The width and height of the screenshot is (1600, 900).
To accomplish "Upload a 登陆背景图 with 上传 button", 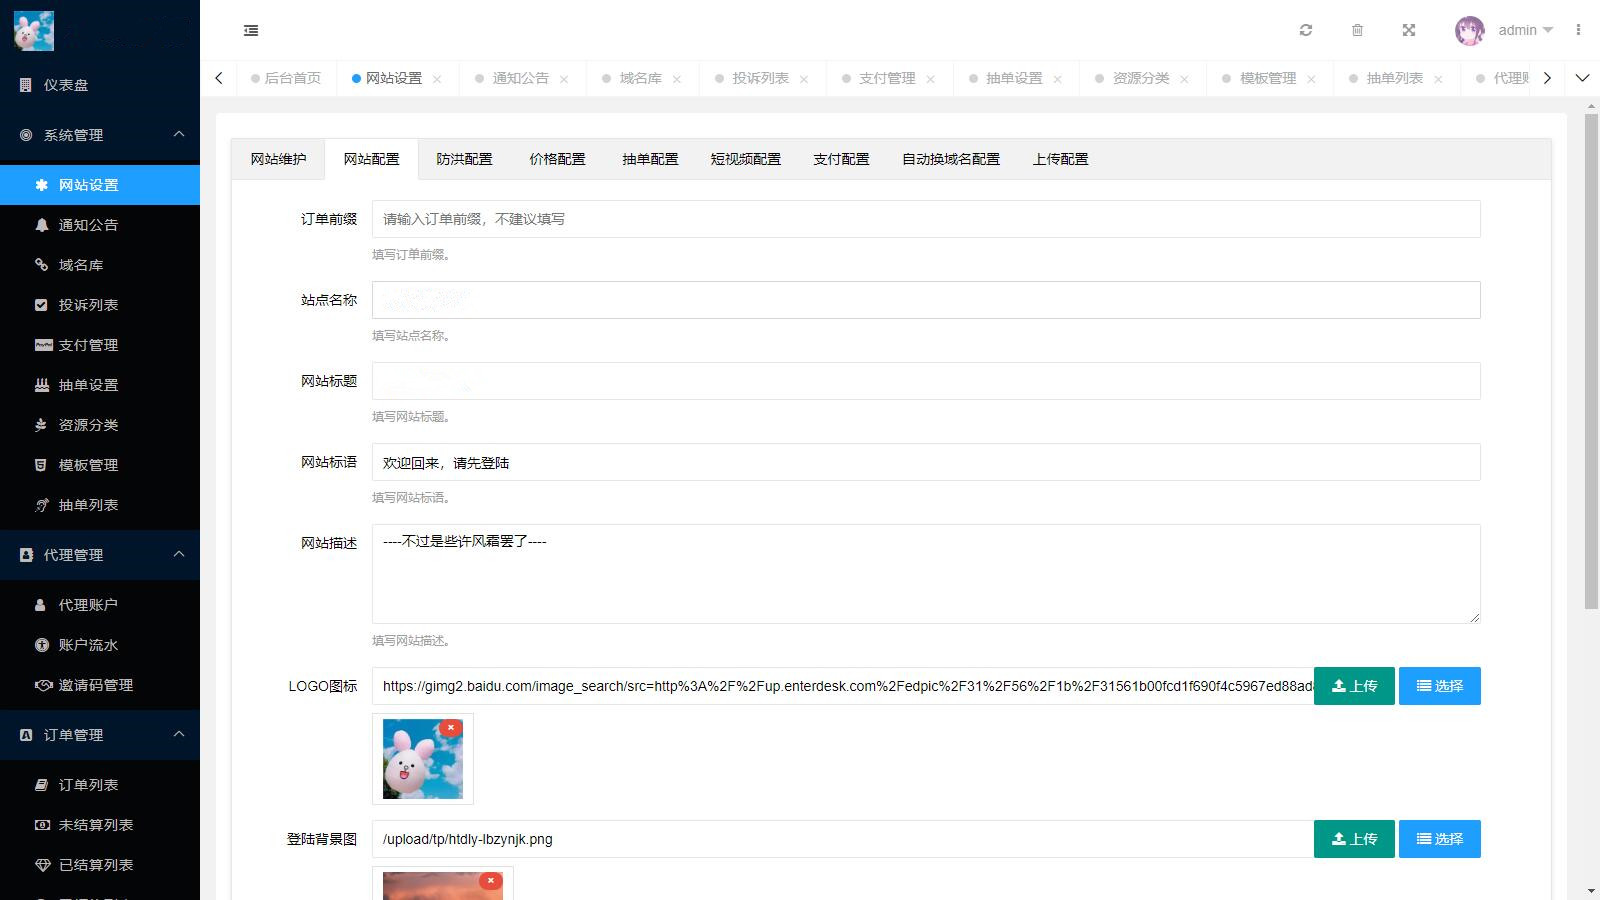I will coord(1354,839).
